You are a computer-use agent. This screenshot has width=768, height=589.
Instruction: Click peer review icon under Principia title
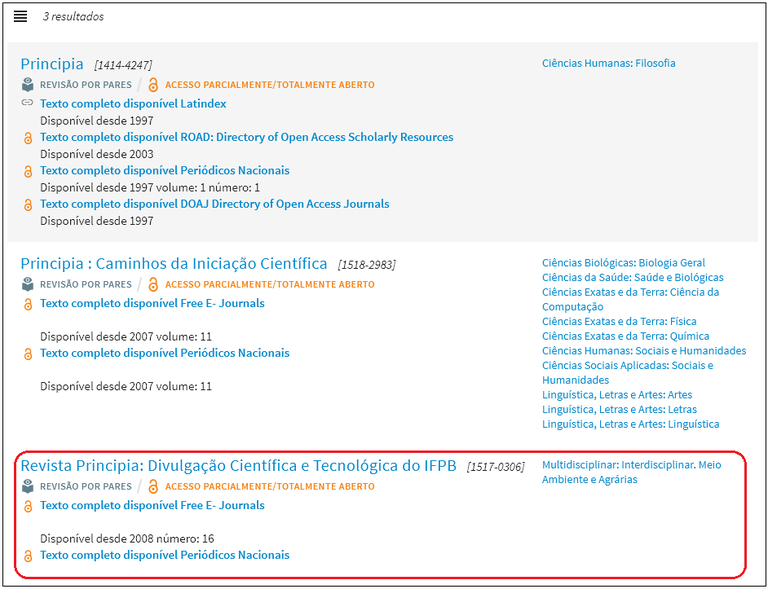pyautogui.click(x=28, y=85)
